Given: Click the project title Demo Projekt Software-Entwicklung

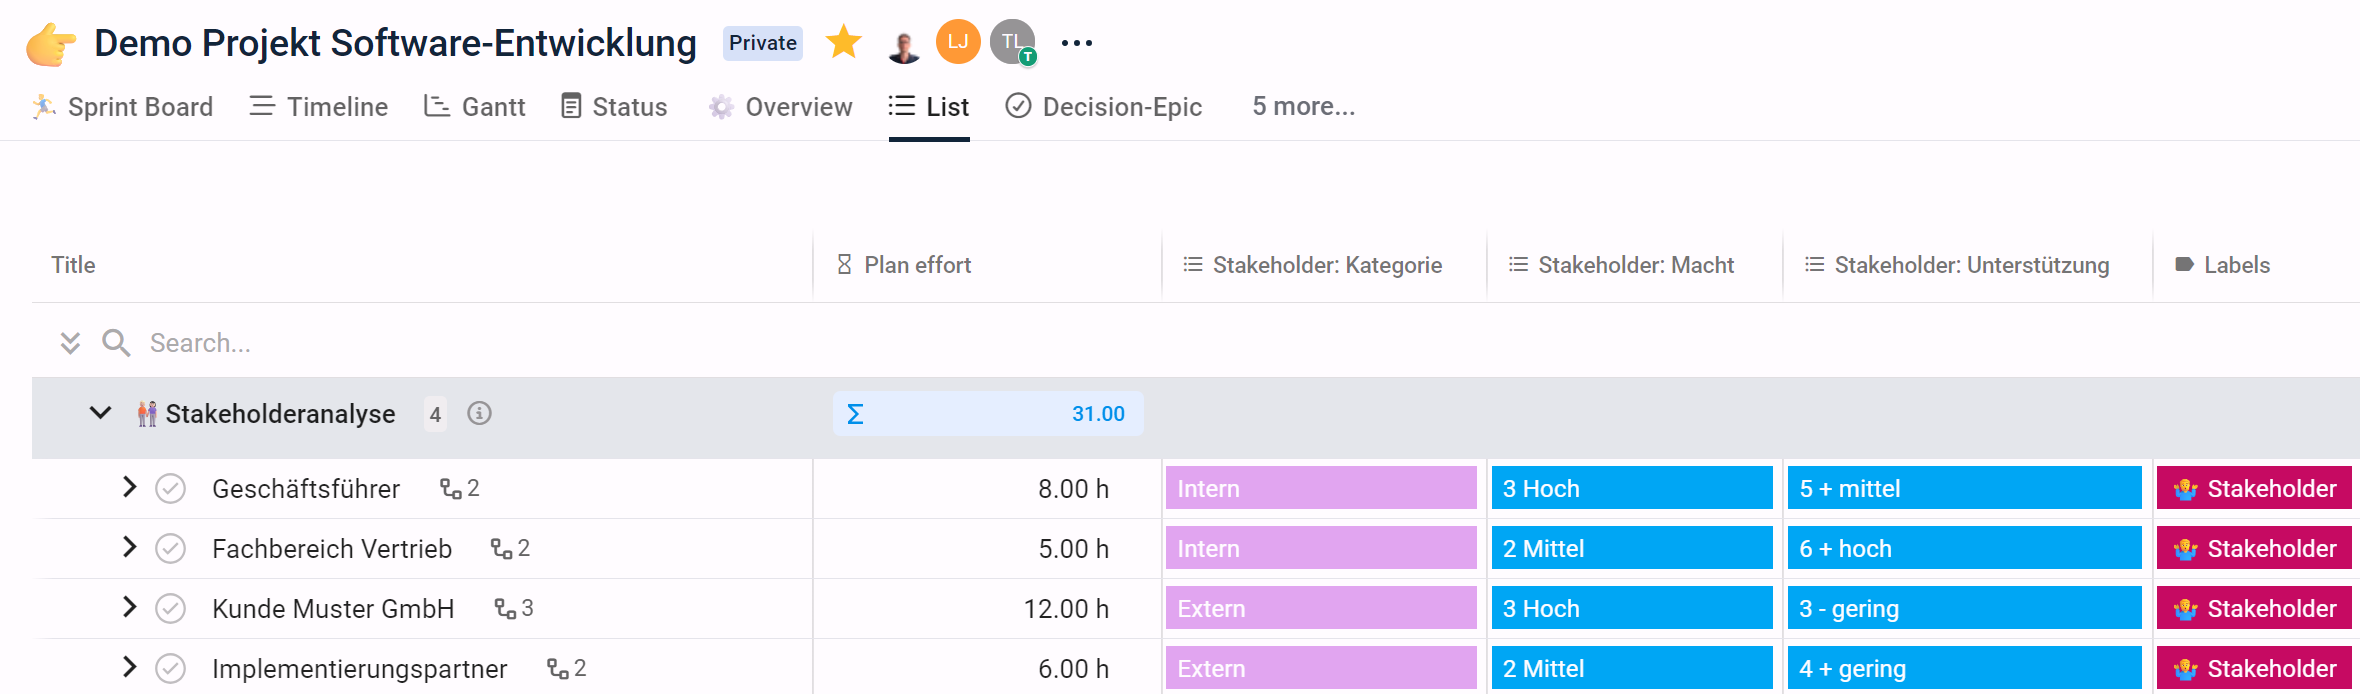Looking at the screenshot, I should (x=395, y=43).
